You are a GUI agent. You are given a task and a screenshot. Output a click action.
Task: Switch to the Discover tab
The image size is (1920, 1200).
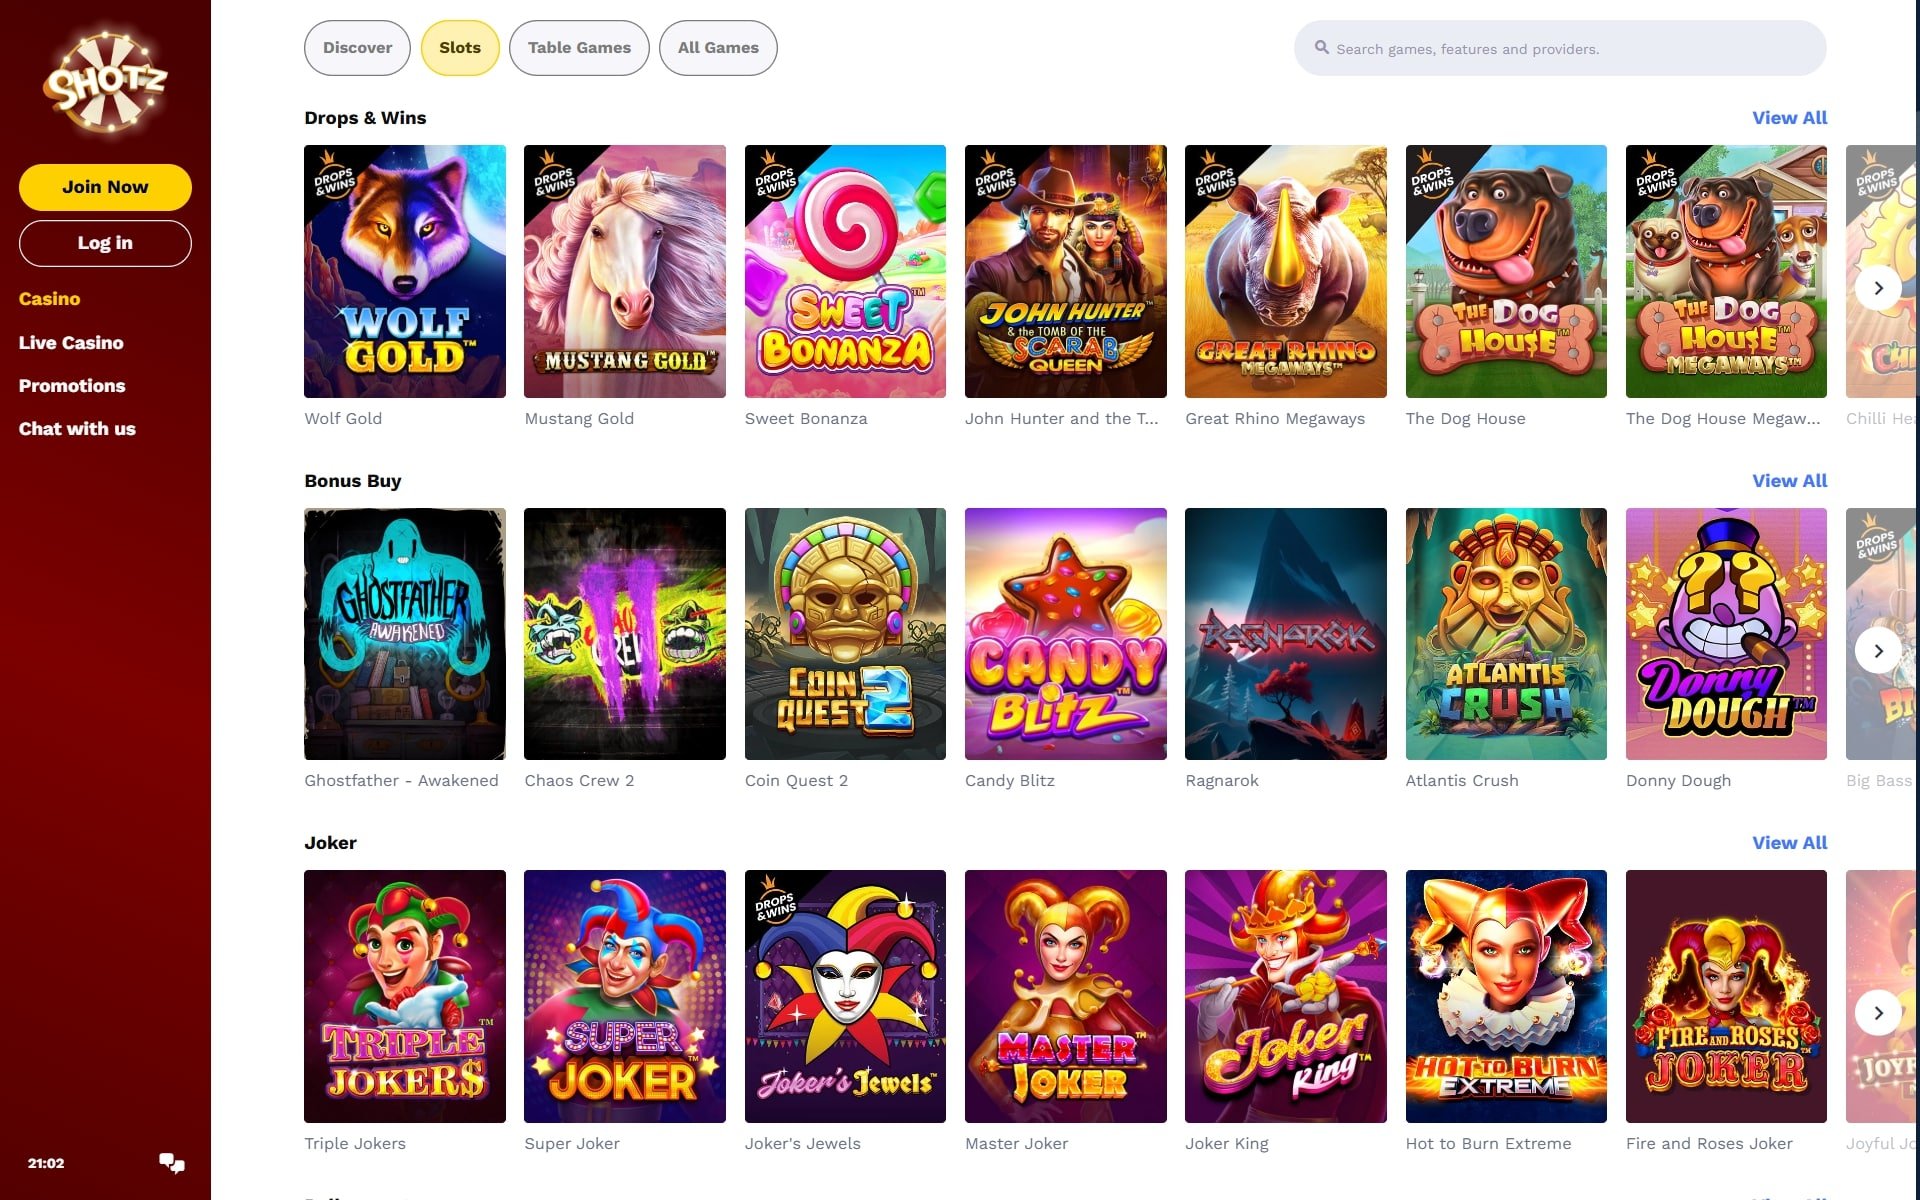(357, 48)
